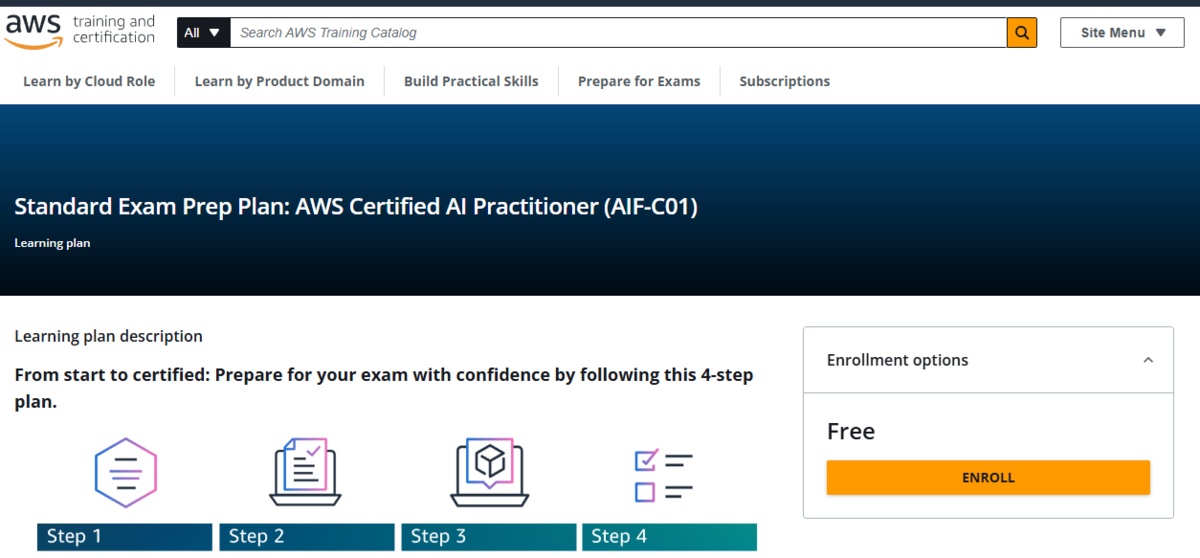Click the Step 4 checkbox list icon
The width and height of the screenshot is (1200, 558).
coord(664,476)
